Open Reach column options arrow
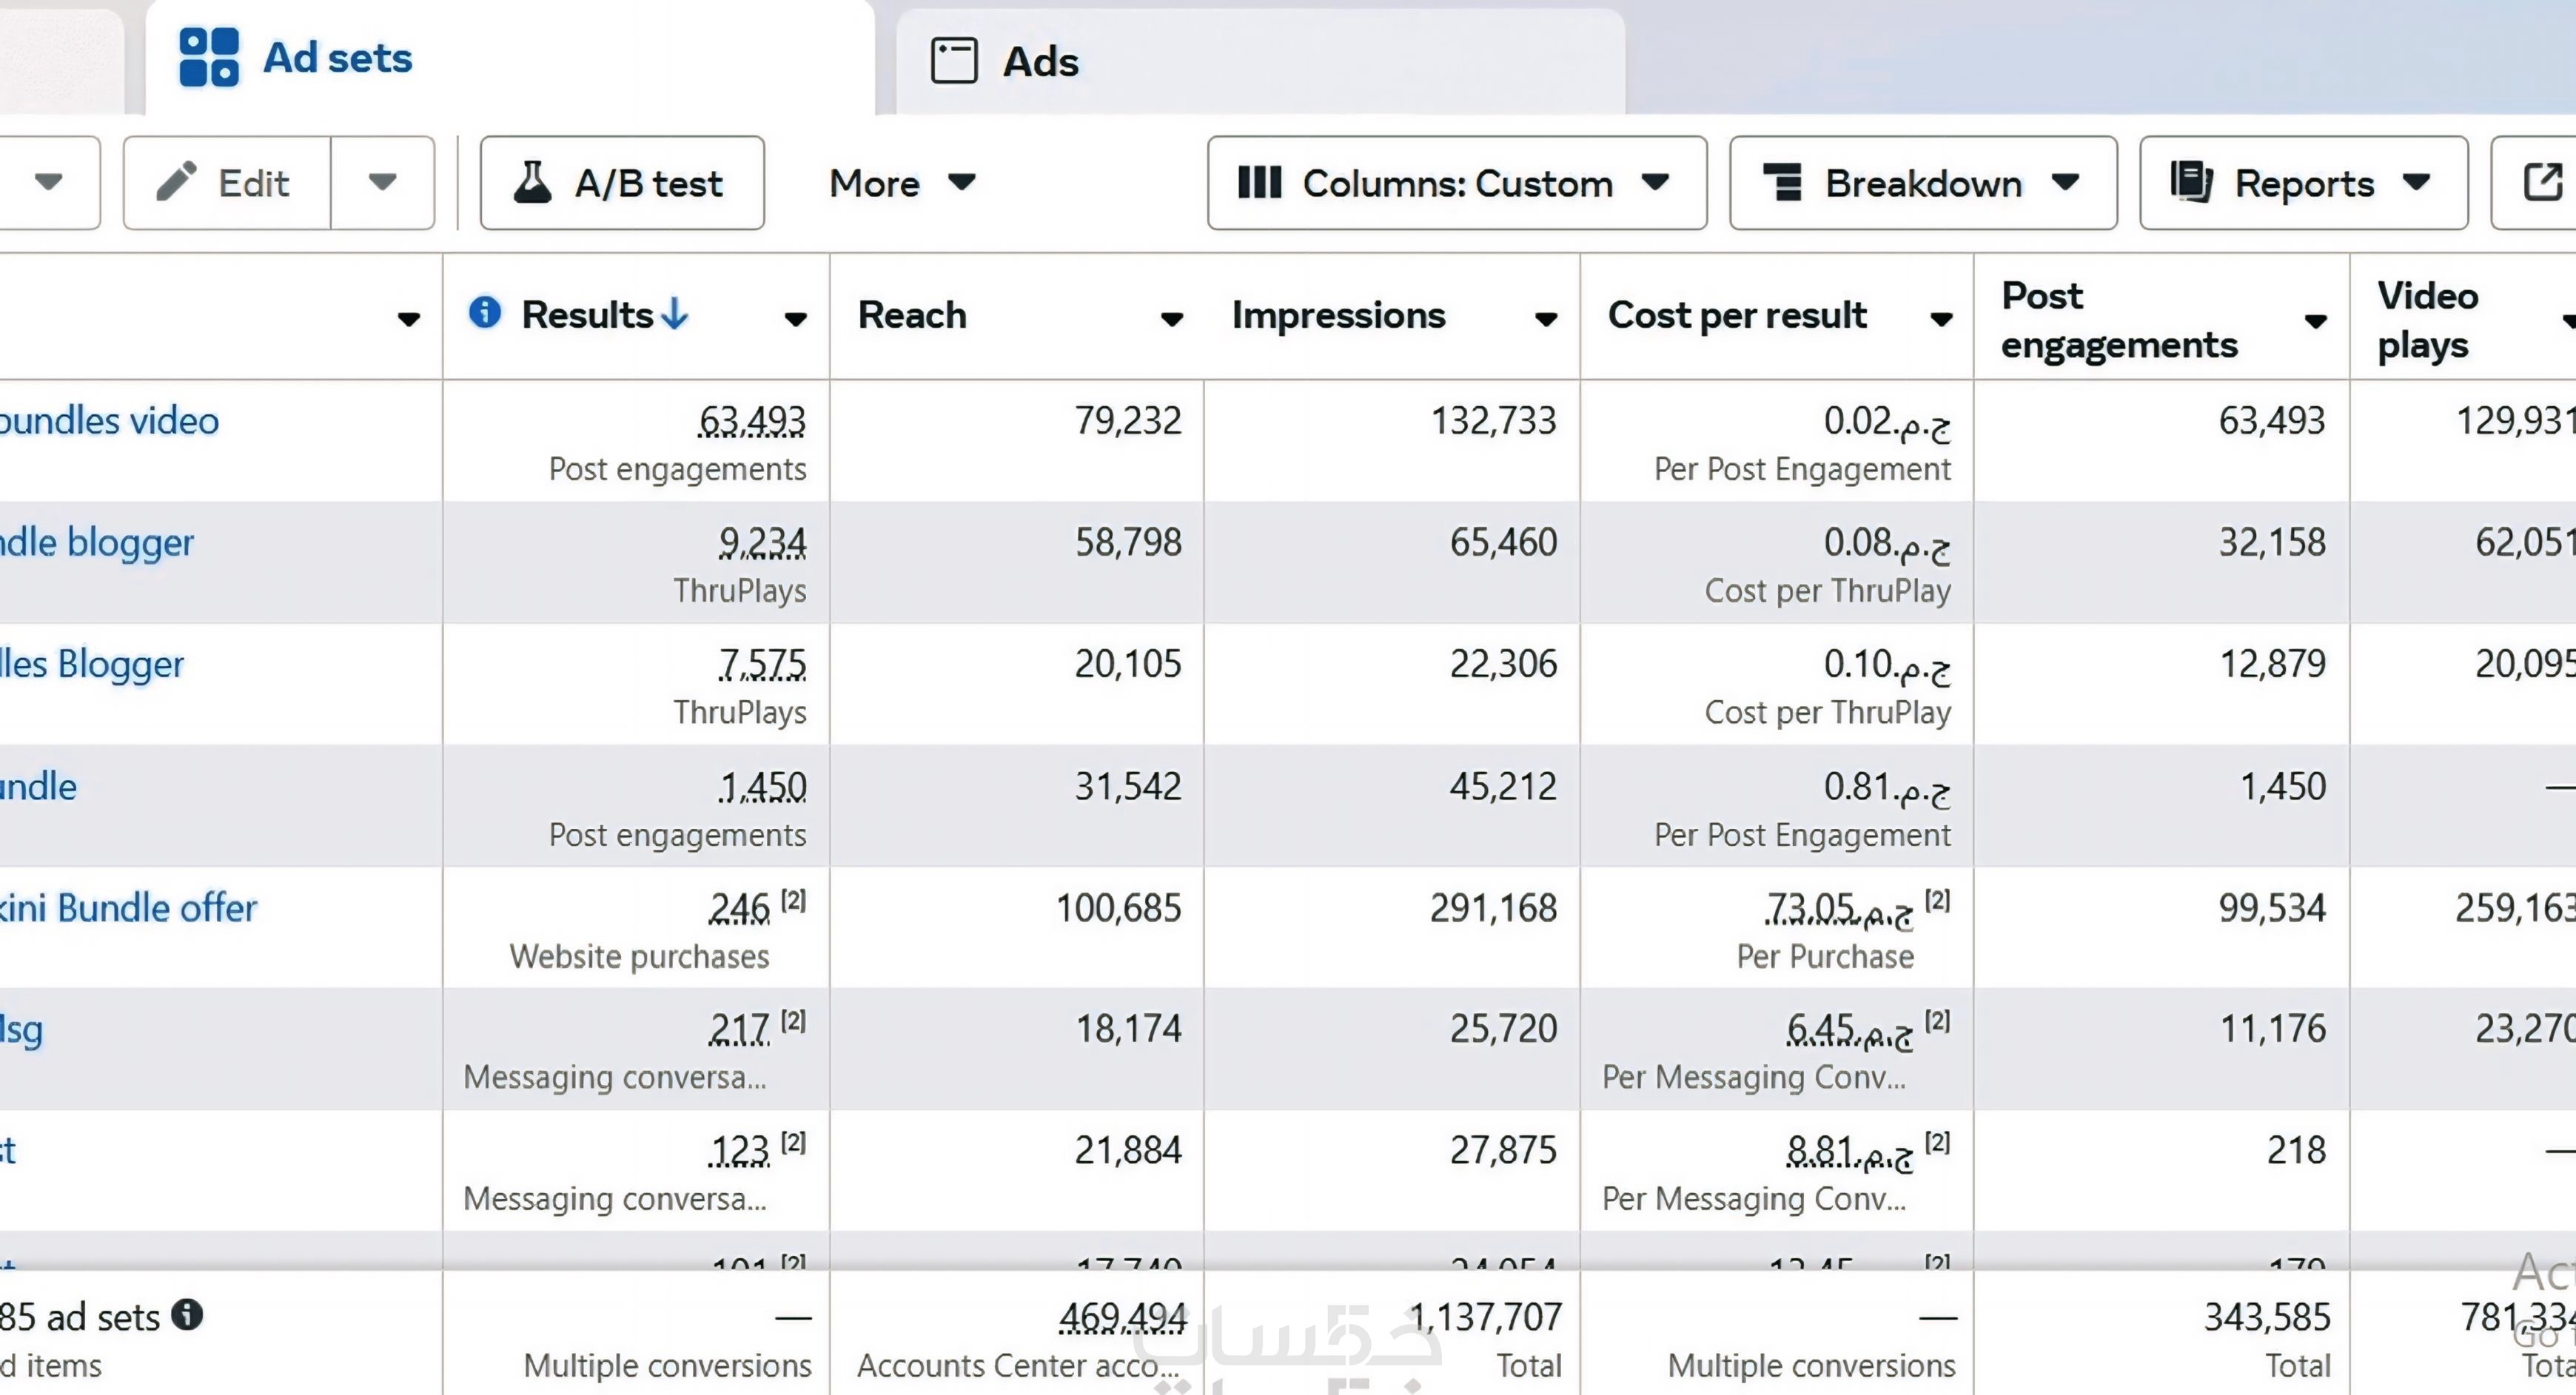Viewport: 2576px width, 1395px height. pos(1171,319)
